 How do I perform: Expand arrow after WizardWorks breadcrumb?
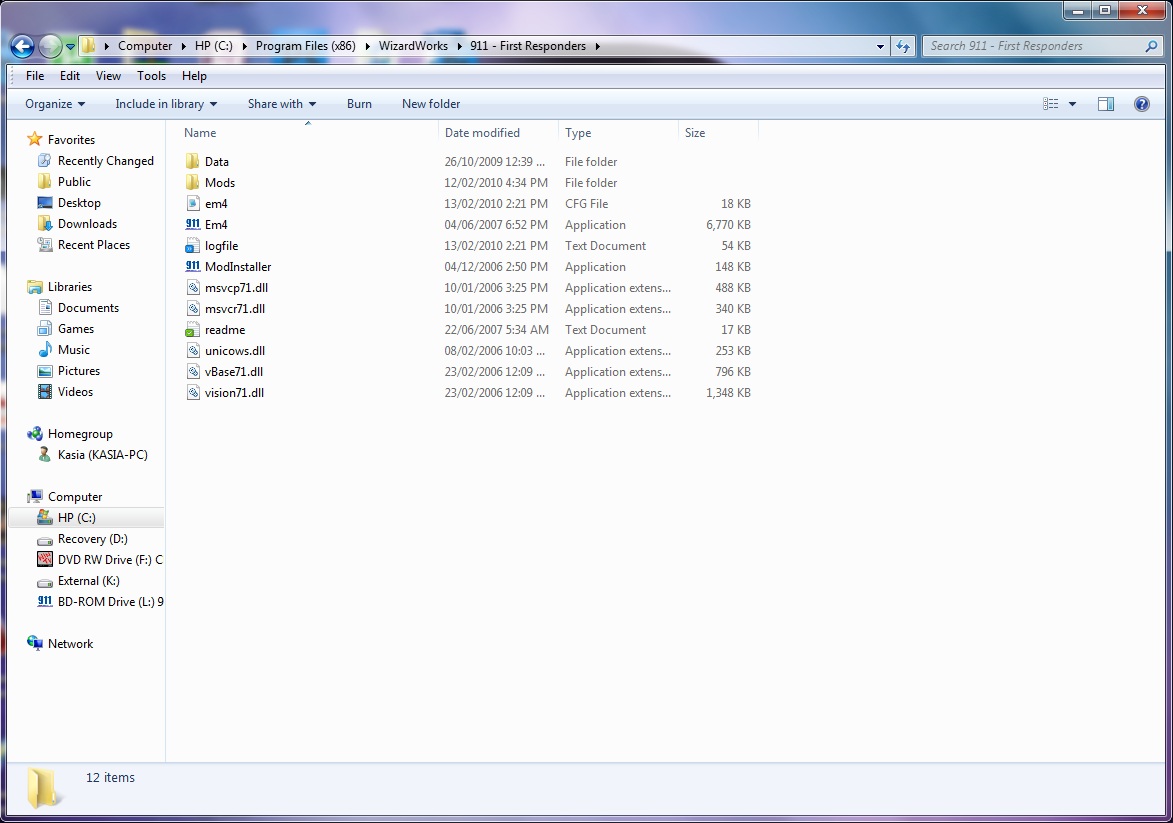(x=459, y=46)
